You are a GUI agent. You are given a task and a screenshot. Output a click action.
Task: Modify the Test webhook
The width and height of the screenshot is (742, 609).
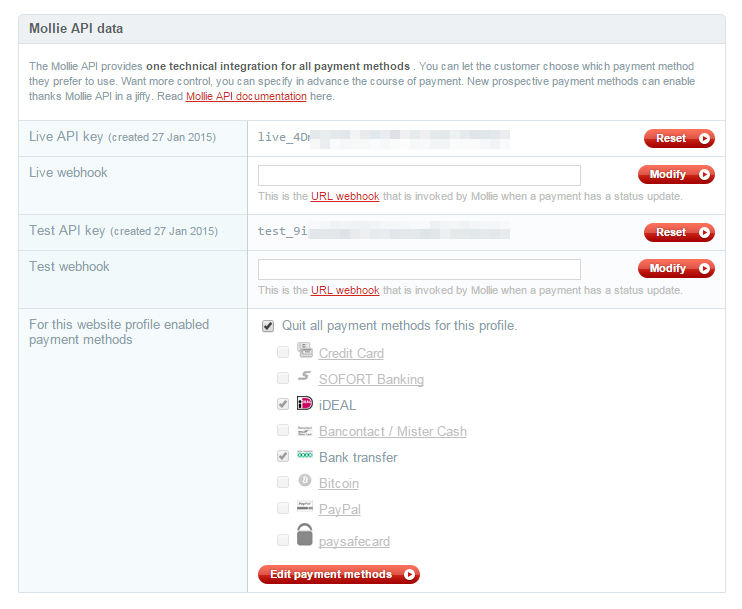coord(676,268)
